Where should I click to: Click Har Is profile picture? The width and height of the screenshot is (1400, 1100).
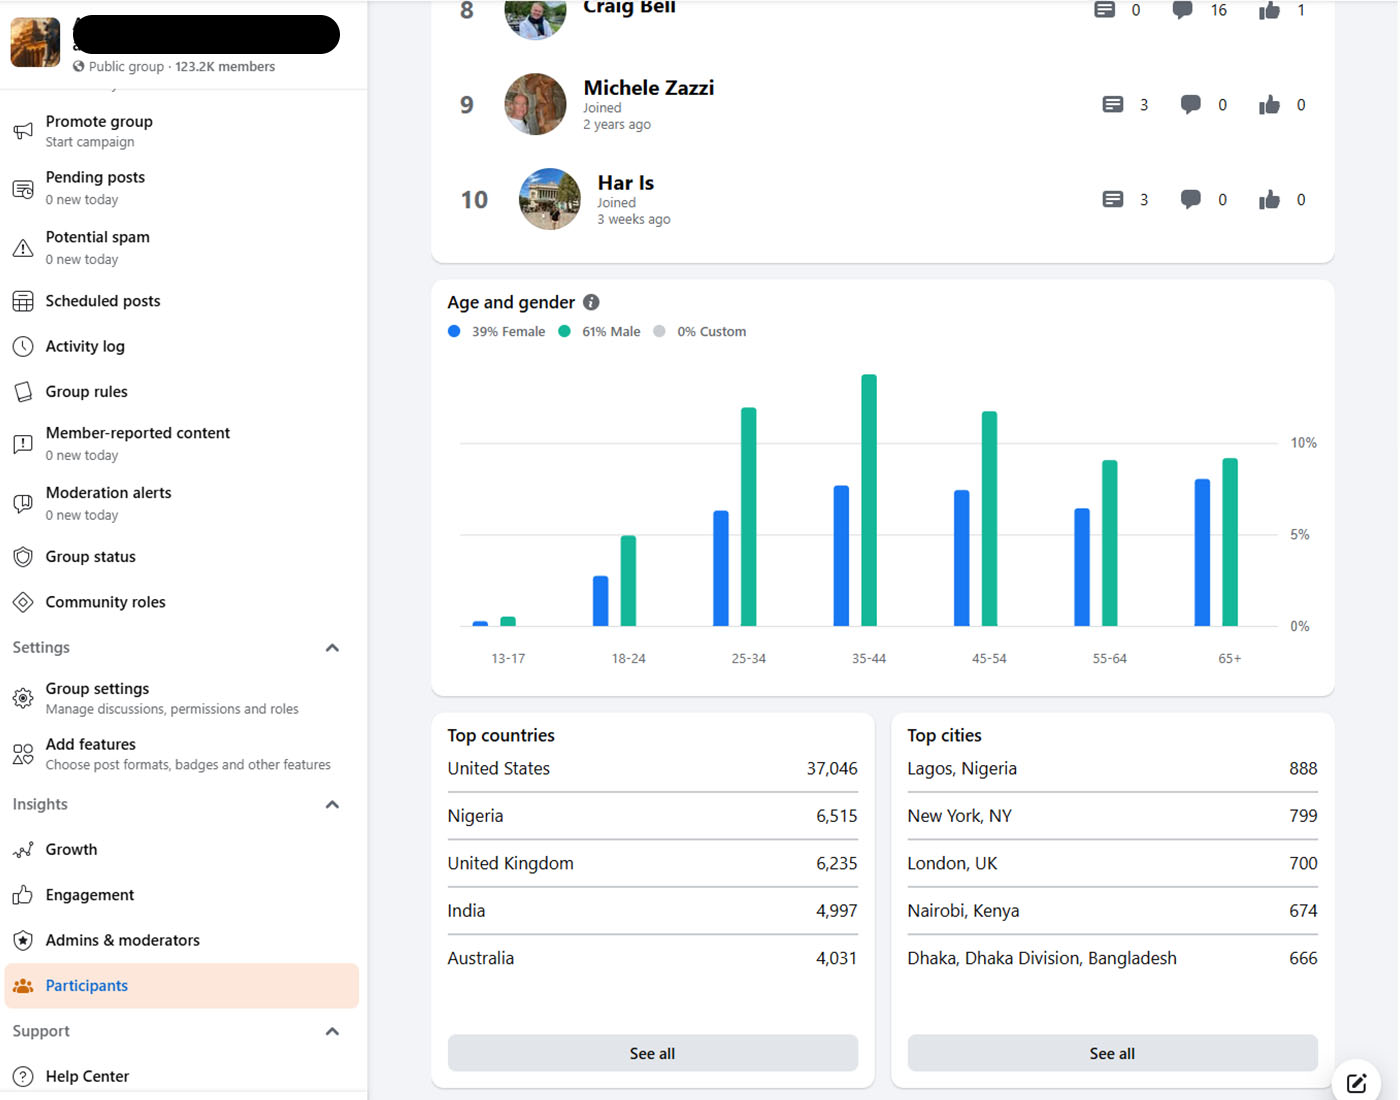tap(549, 199)
